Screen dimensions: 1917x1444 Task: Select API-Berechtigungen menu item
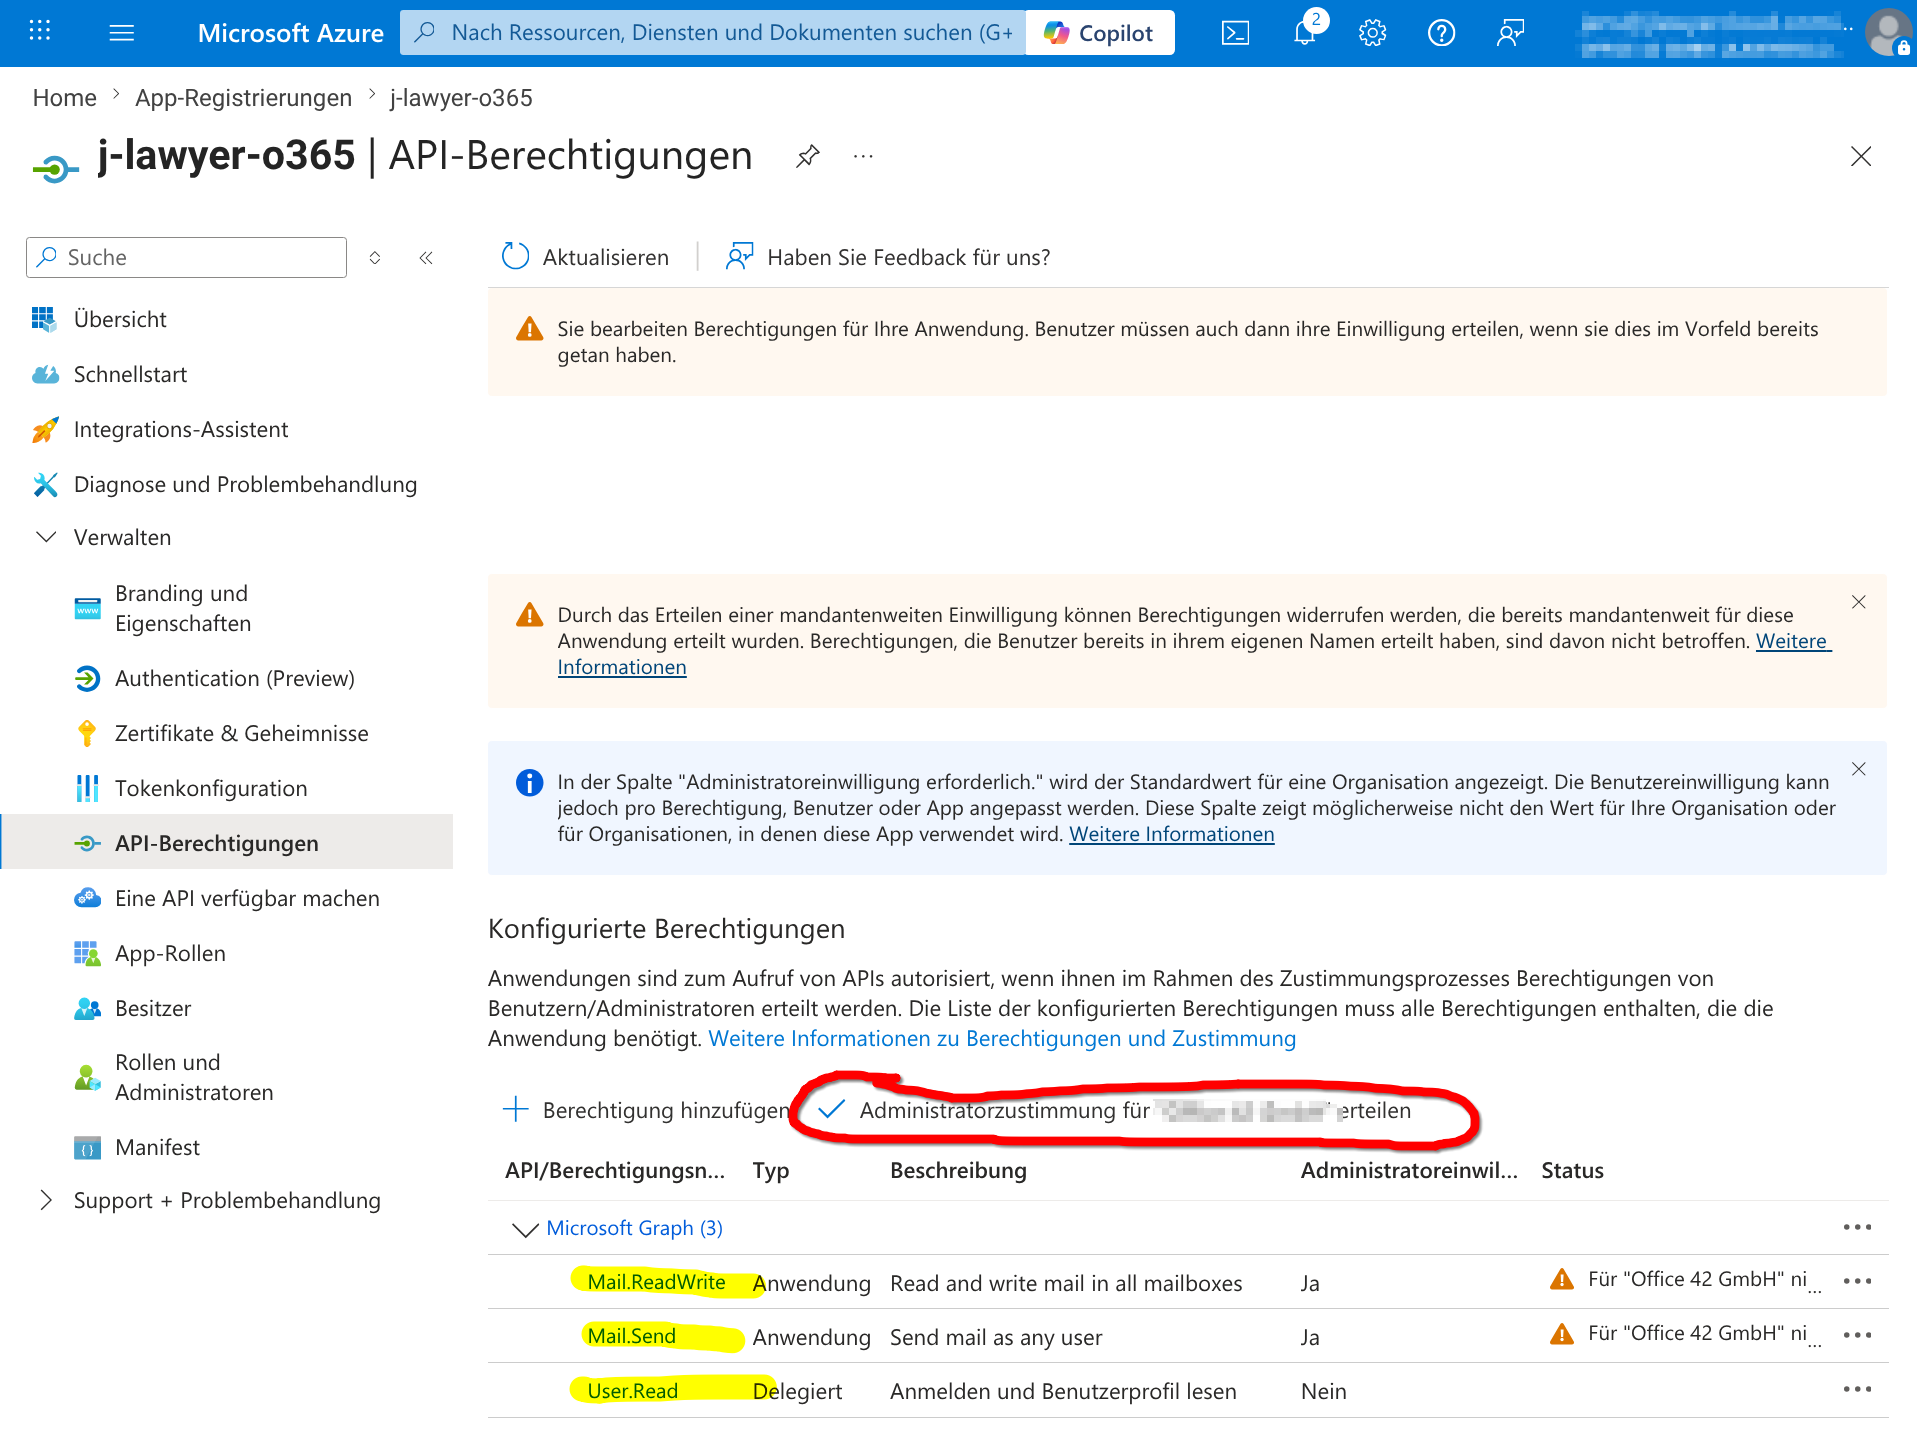[227, 843]
